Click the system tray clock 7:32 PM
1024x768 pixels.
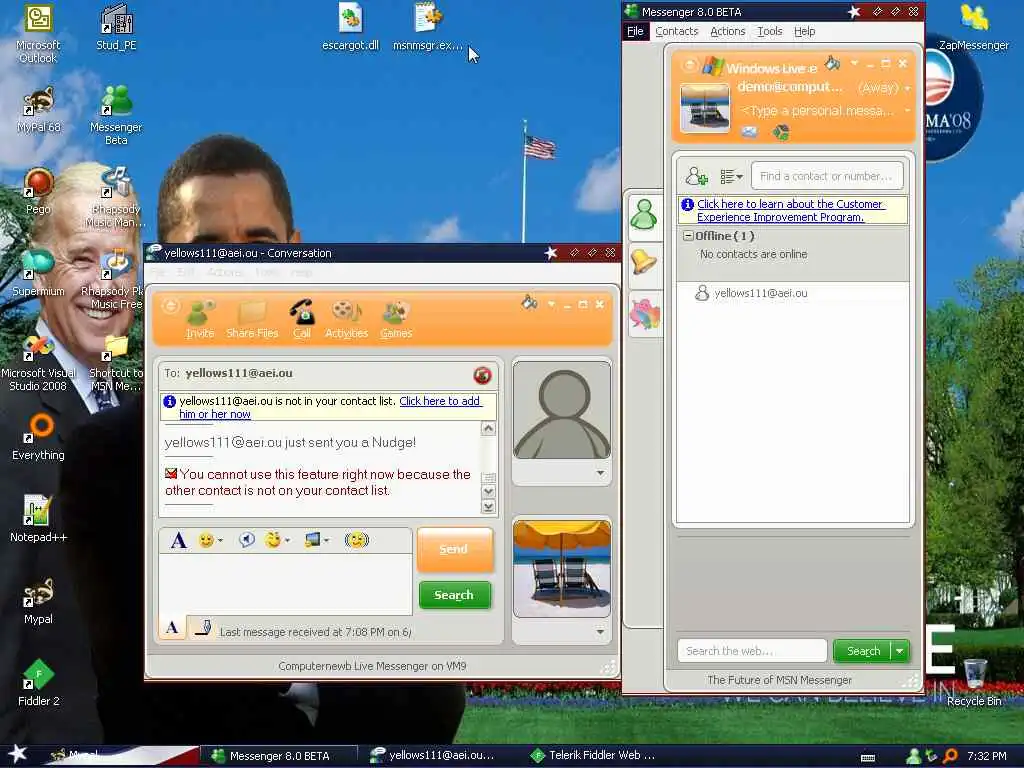pyautogui.click(x=986, y=756)
